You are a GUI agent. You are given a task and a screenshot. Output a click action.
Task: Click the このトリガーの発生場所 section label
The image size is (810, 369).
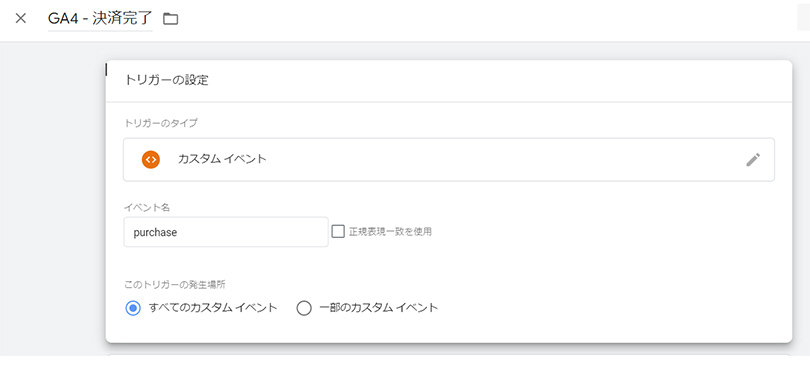coord(175,284)
